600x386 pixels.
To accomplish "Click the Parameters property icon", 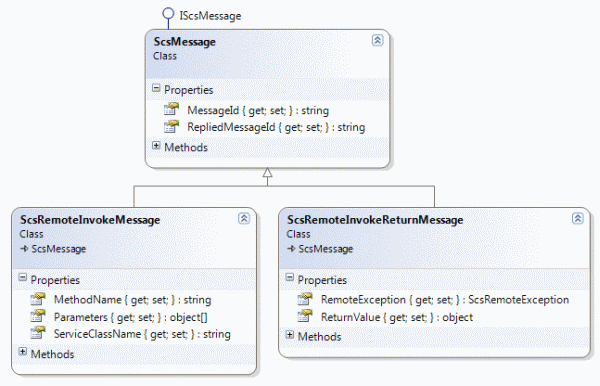I will point(38,316).
